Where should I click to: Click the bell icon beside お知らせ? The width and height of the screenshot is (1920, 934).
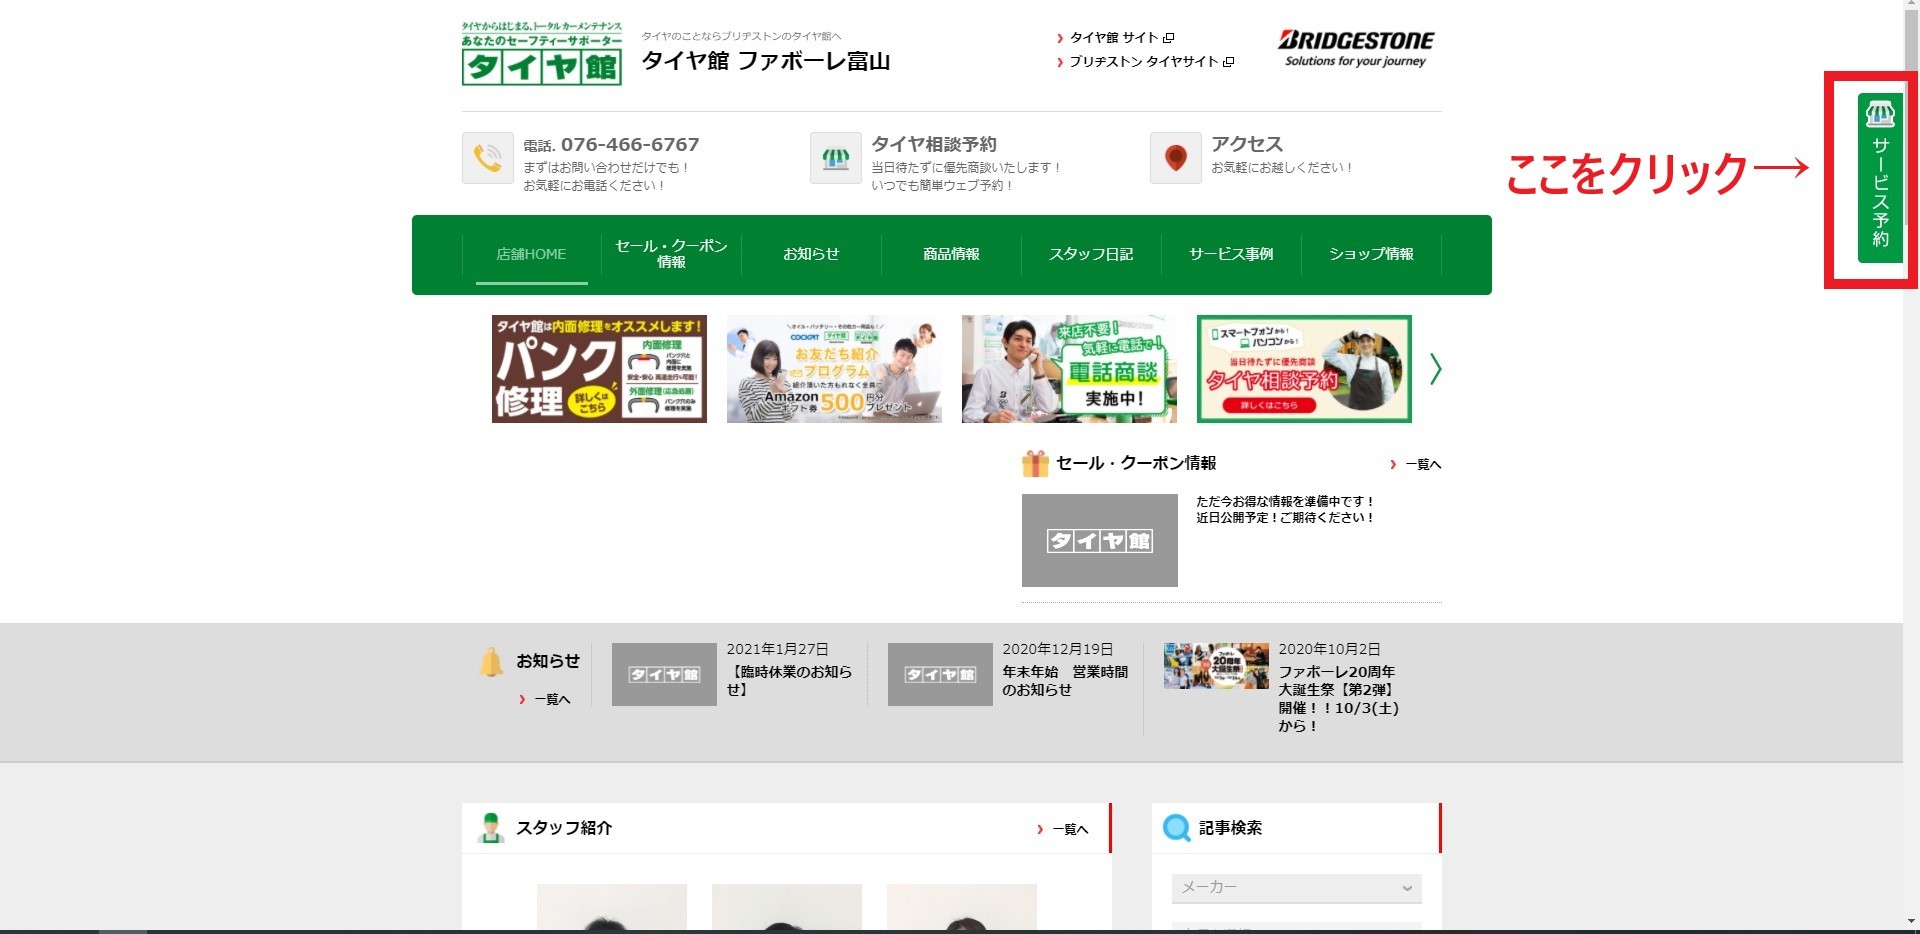[x=491, y=662]
